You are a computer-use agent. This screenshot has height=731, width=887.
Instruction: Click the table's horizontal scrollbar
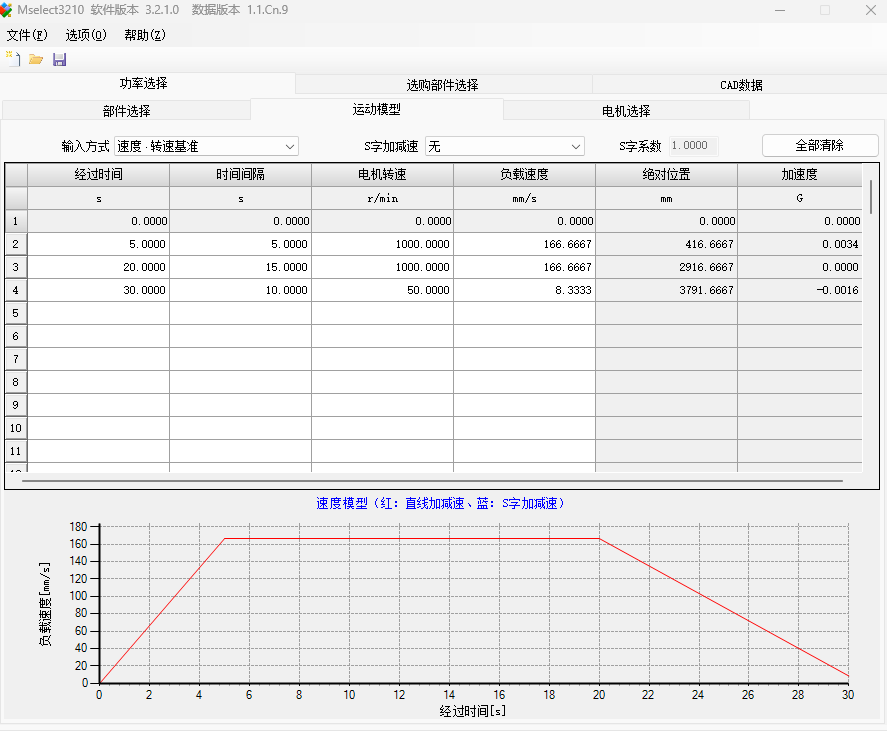[x=433, y=481]
